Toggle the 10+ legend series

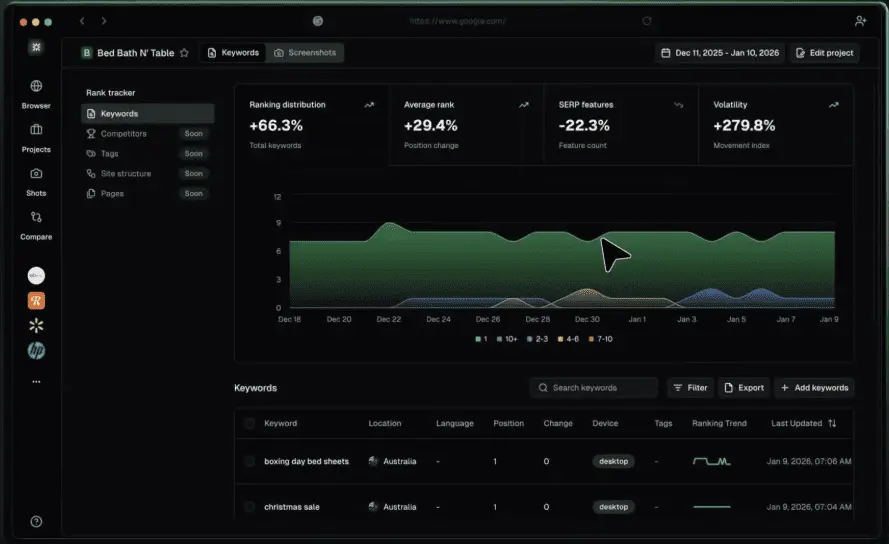(507, 339)
